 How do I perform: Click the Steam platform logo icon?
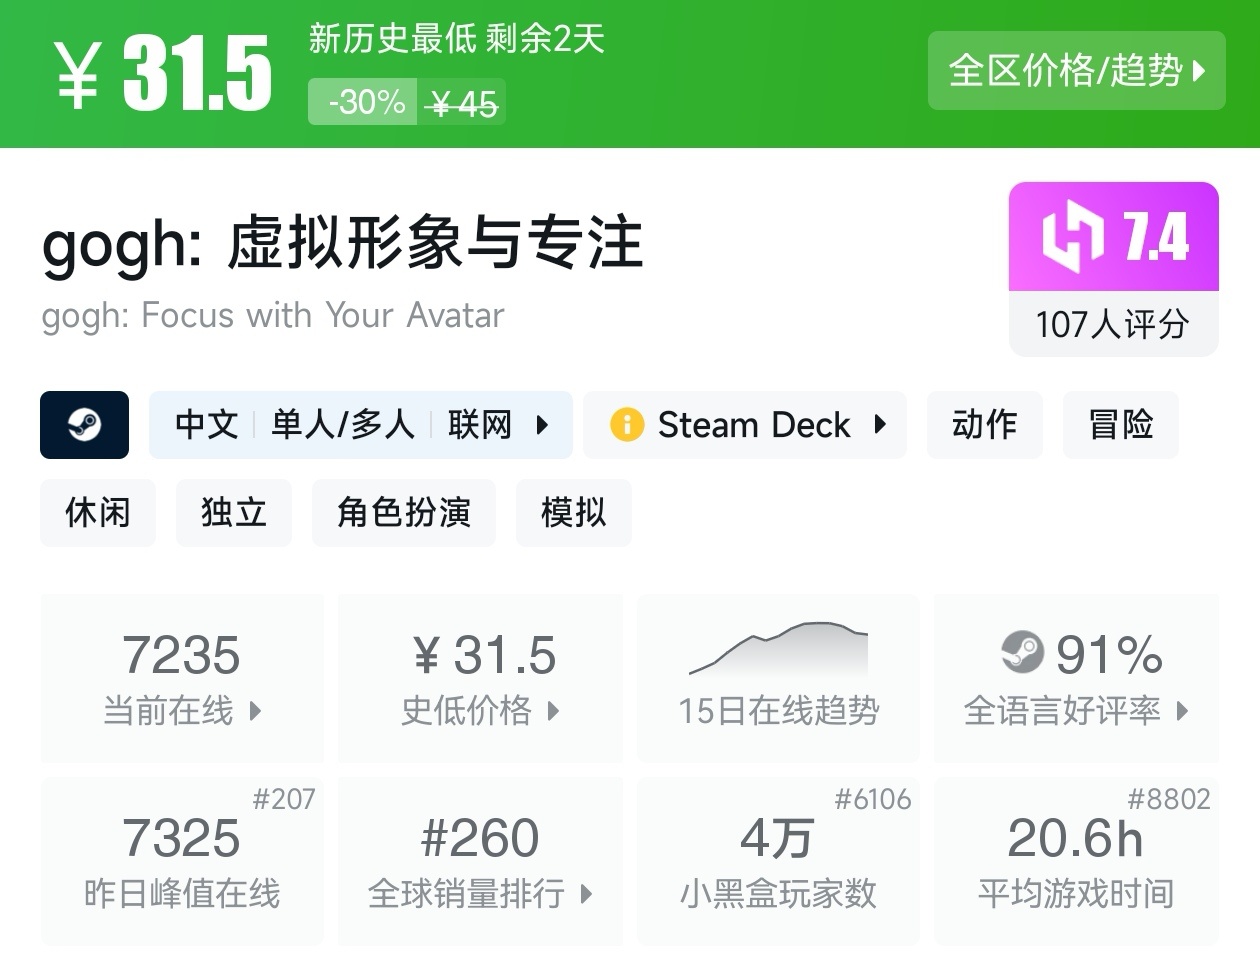pyautogui.click(x=84, y=425)
